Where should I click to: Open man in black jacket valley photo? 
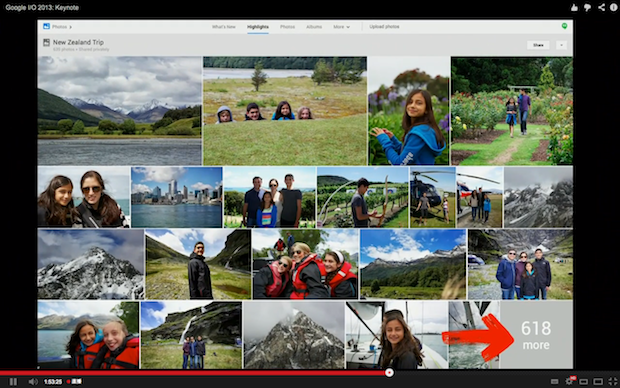[x=198, y=264]
